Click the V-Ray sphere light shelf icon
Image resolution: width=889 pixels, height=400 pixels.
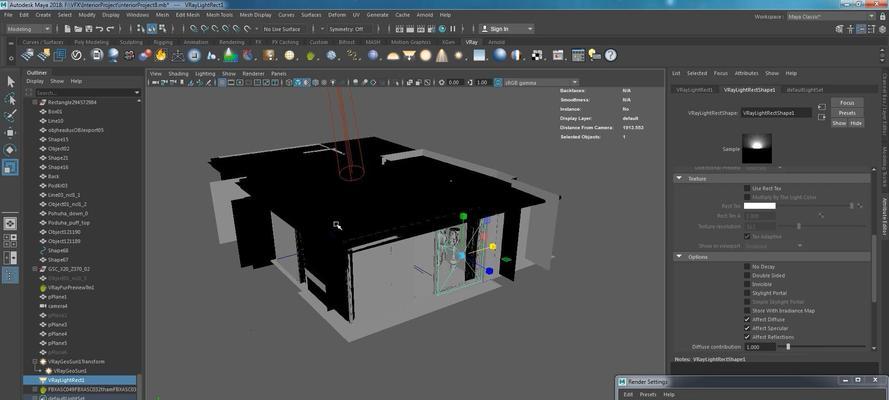(425, 55)
